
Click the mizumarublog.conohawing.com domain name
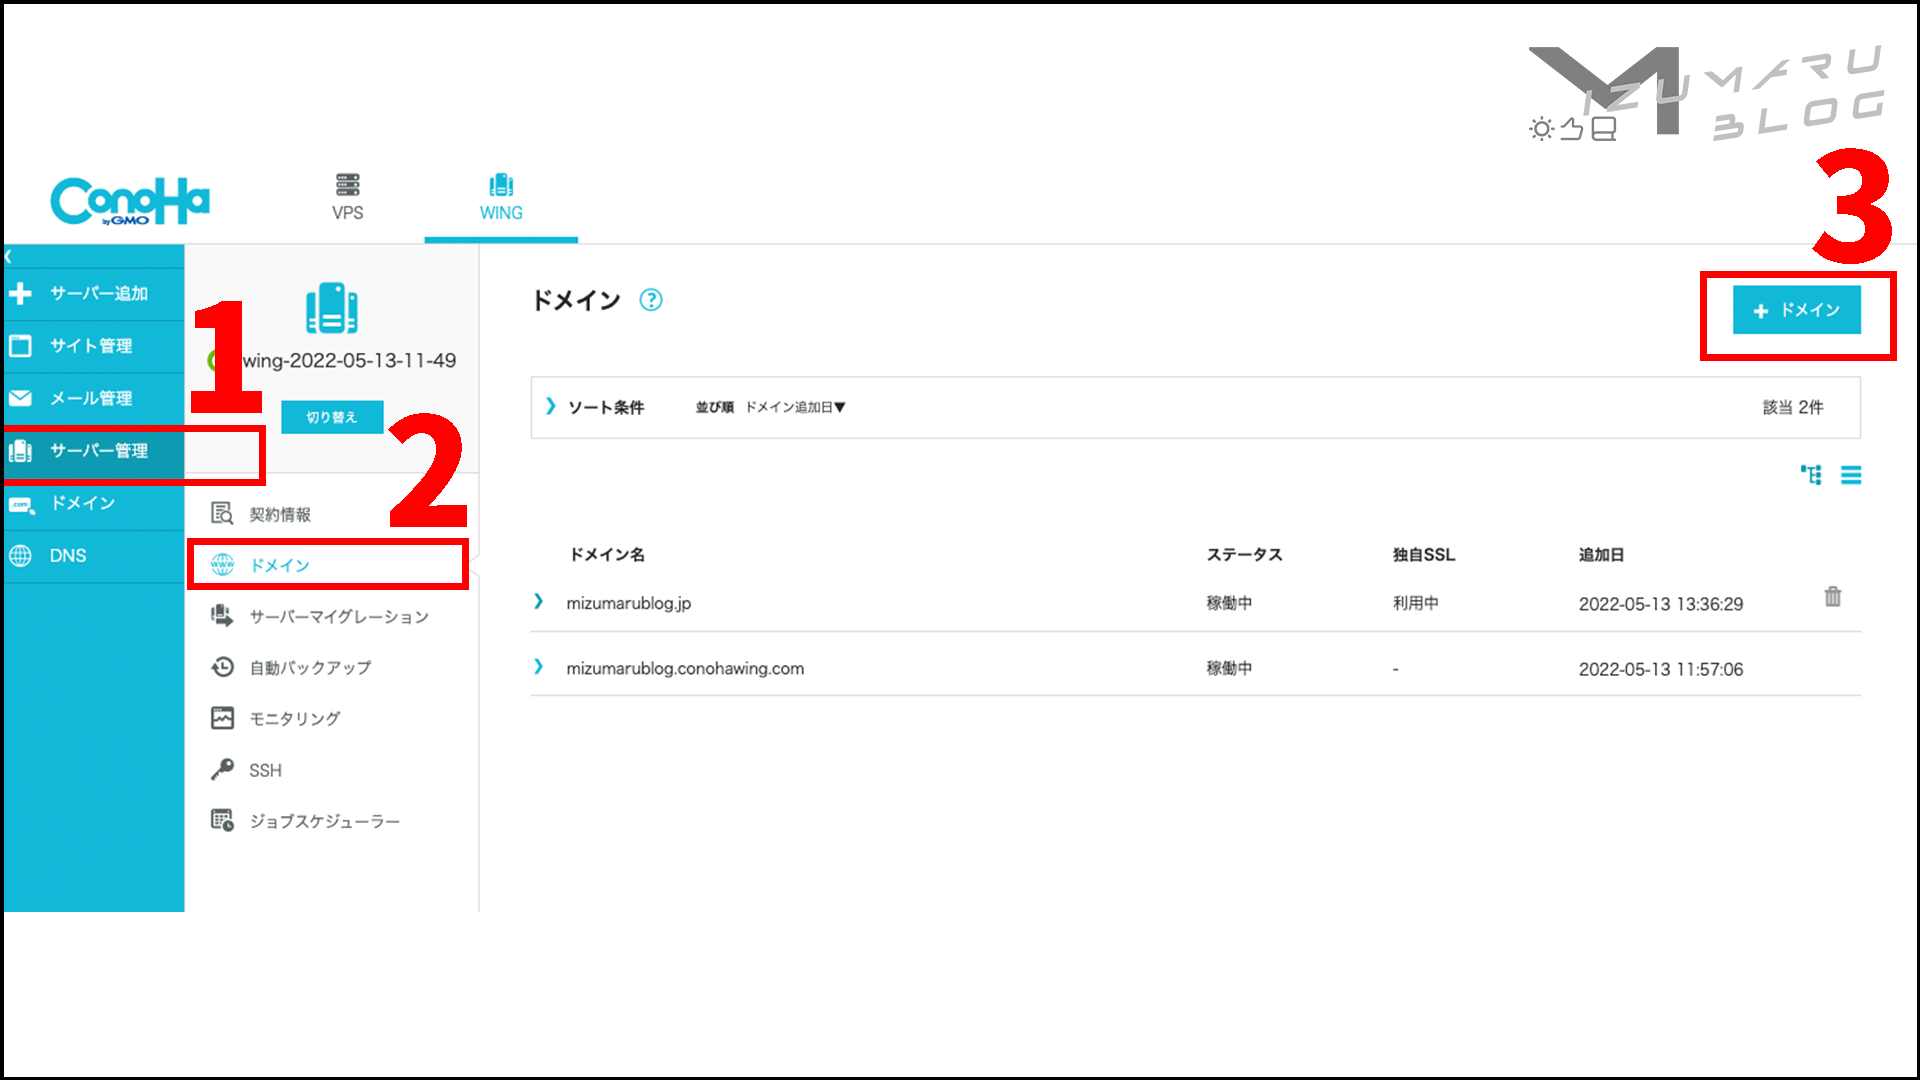[x=685, y=668]
